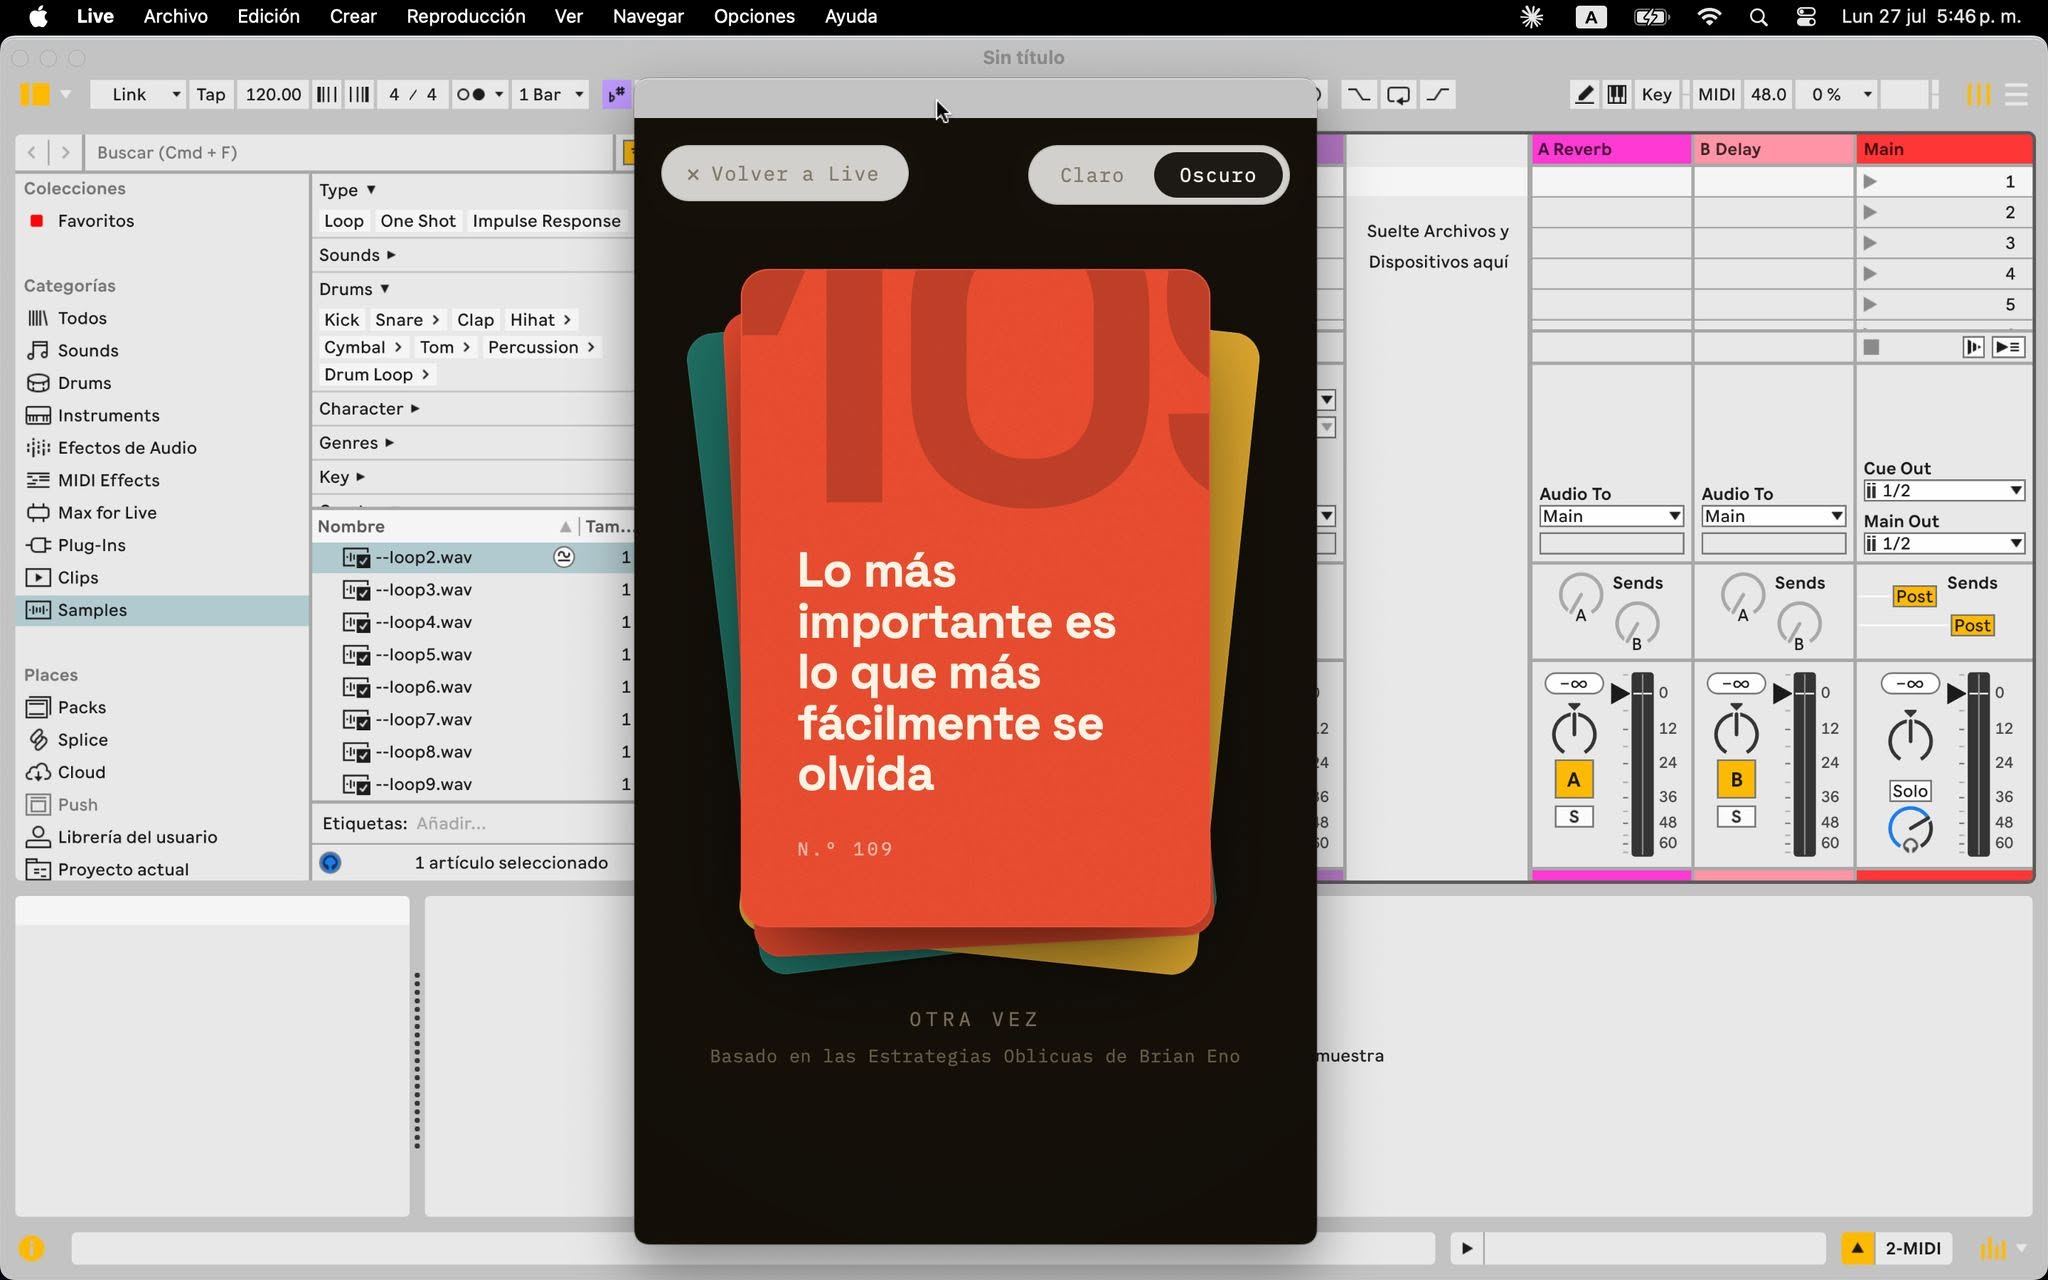This screenshot has height=1280, width=2048.
Task: Solo the A Reverb track
Action: click(1573, 817)
